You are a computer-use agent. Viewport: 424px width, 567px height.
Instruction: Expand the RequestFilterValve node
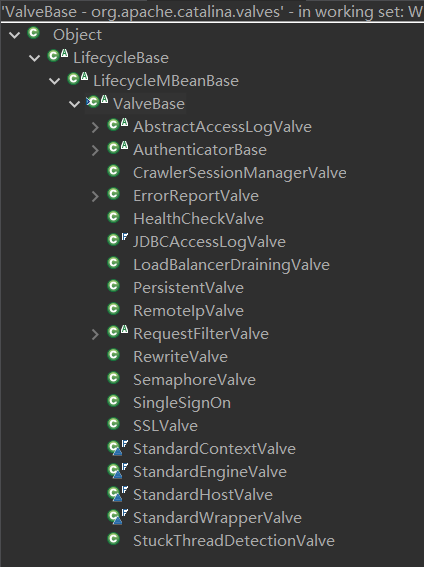click(x=95, y=334)
